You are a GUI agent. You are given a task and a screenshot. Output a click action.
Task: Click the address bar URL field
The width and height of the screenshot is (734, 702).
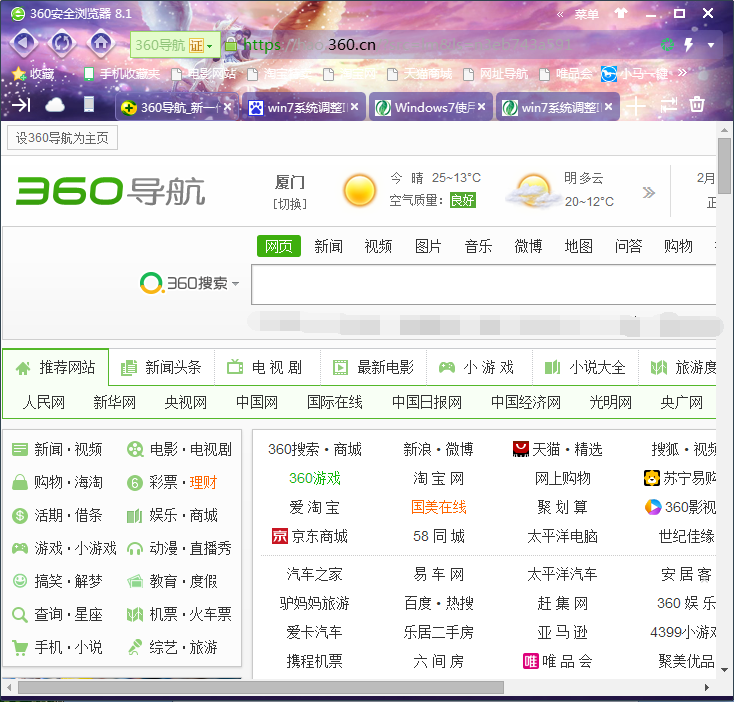440,45
